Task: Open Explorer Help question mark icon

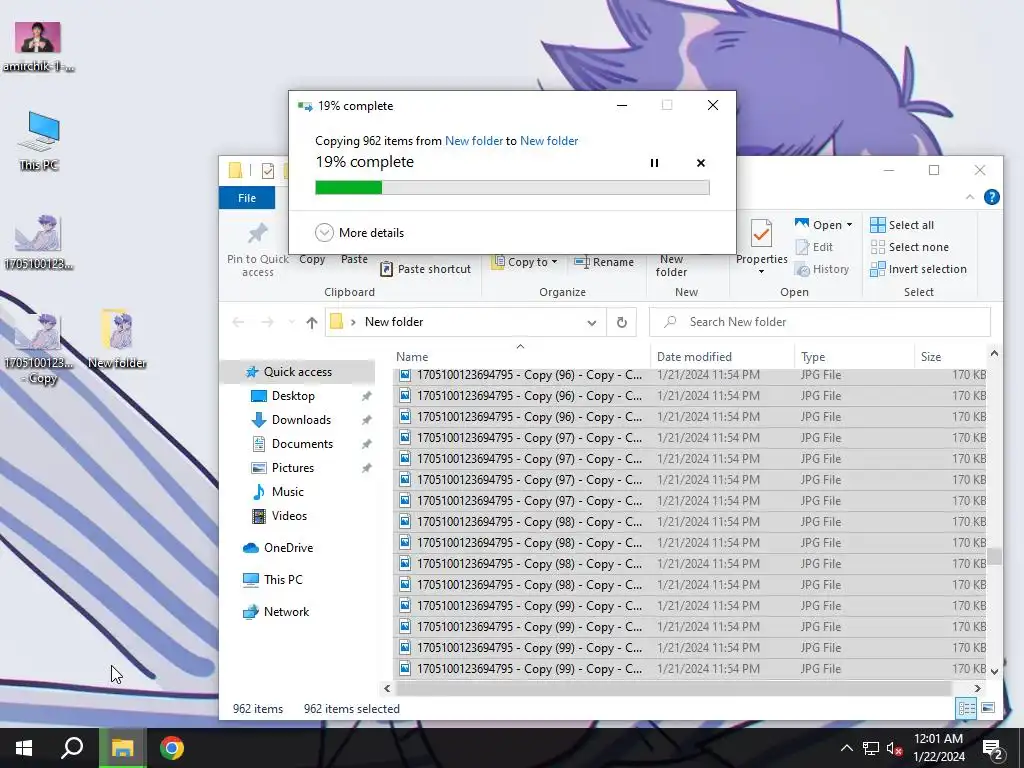Action: [991, 197]
